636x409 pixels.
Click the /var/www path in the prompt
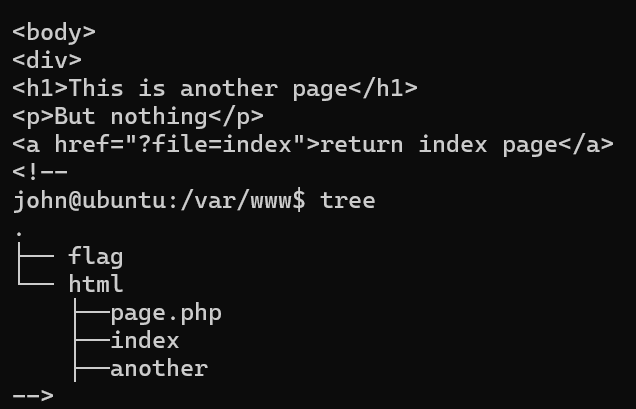[x=249, y=200]
